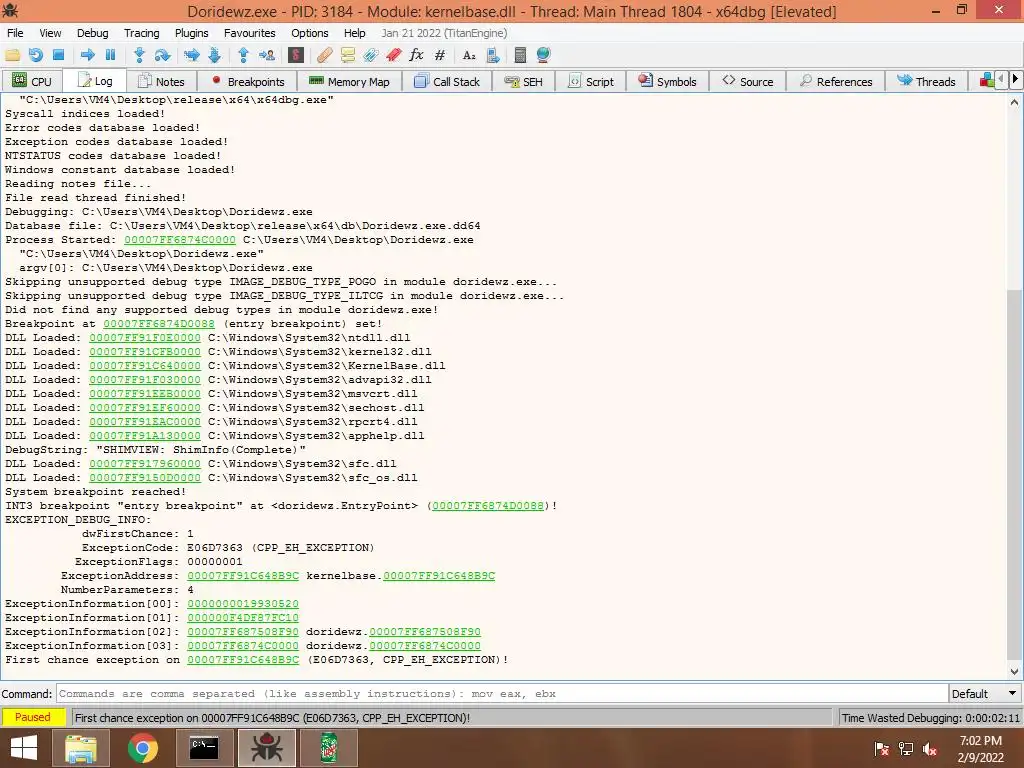Follow the KernelBase.dll load address link
Viewport: 1024px width, 768px height.
click(145, 366)
